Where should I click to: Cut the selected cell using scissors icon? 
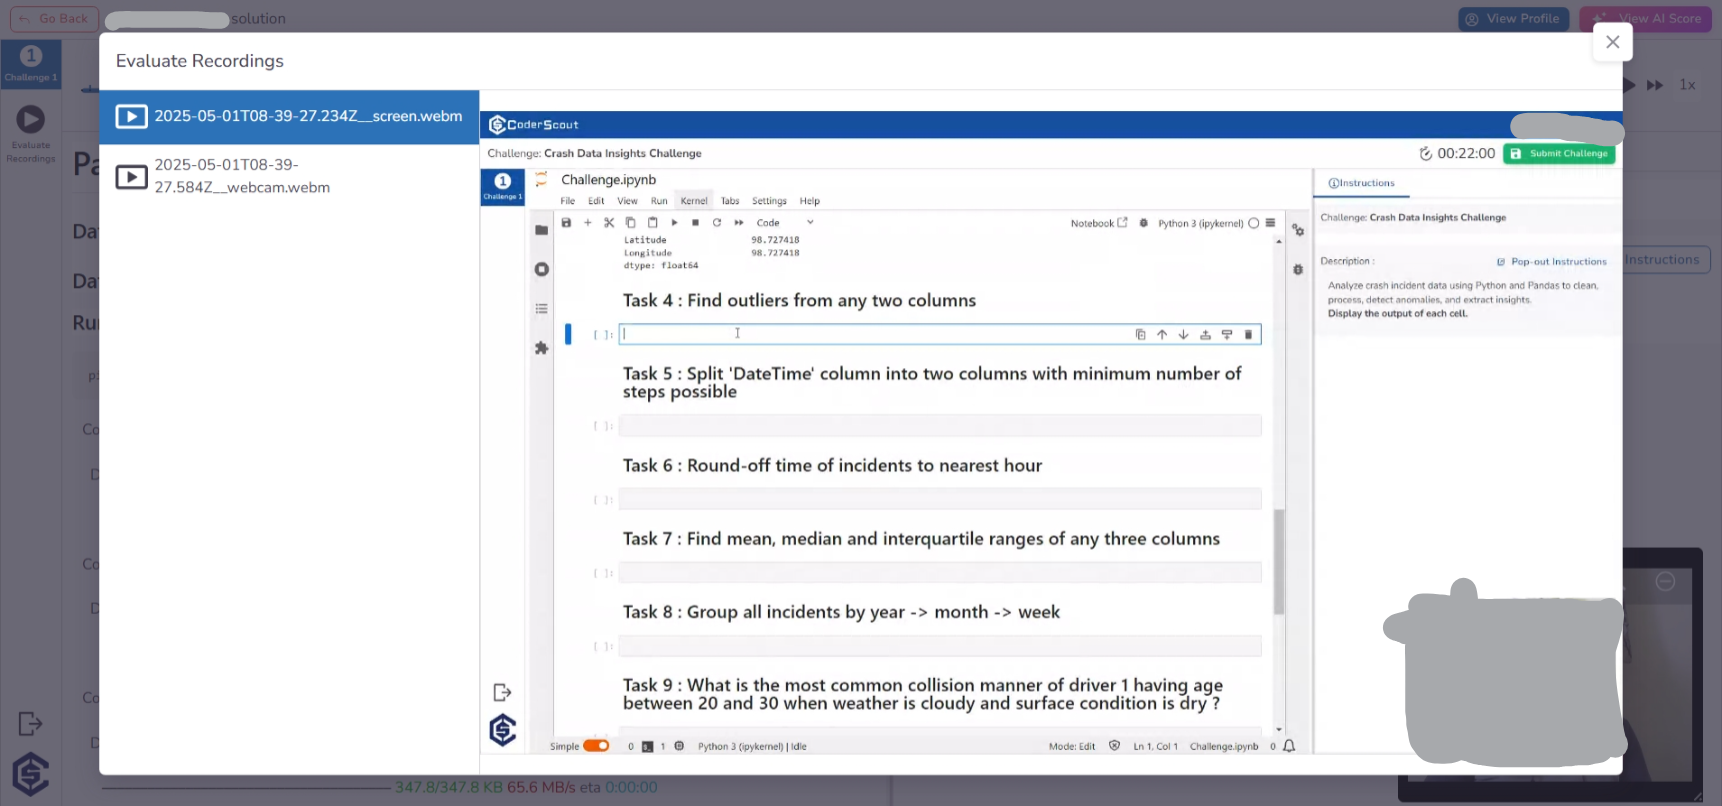(x=609, y=223)
